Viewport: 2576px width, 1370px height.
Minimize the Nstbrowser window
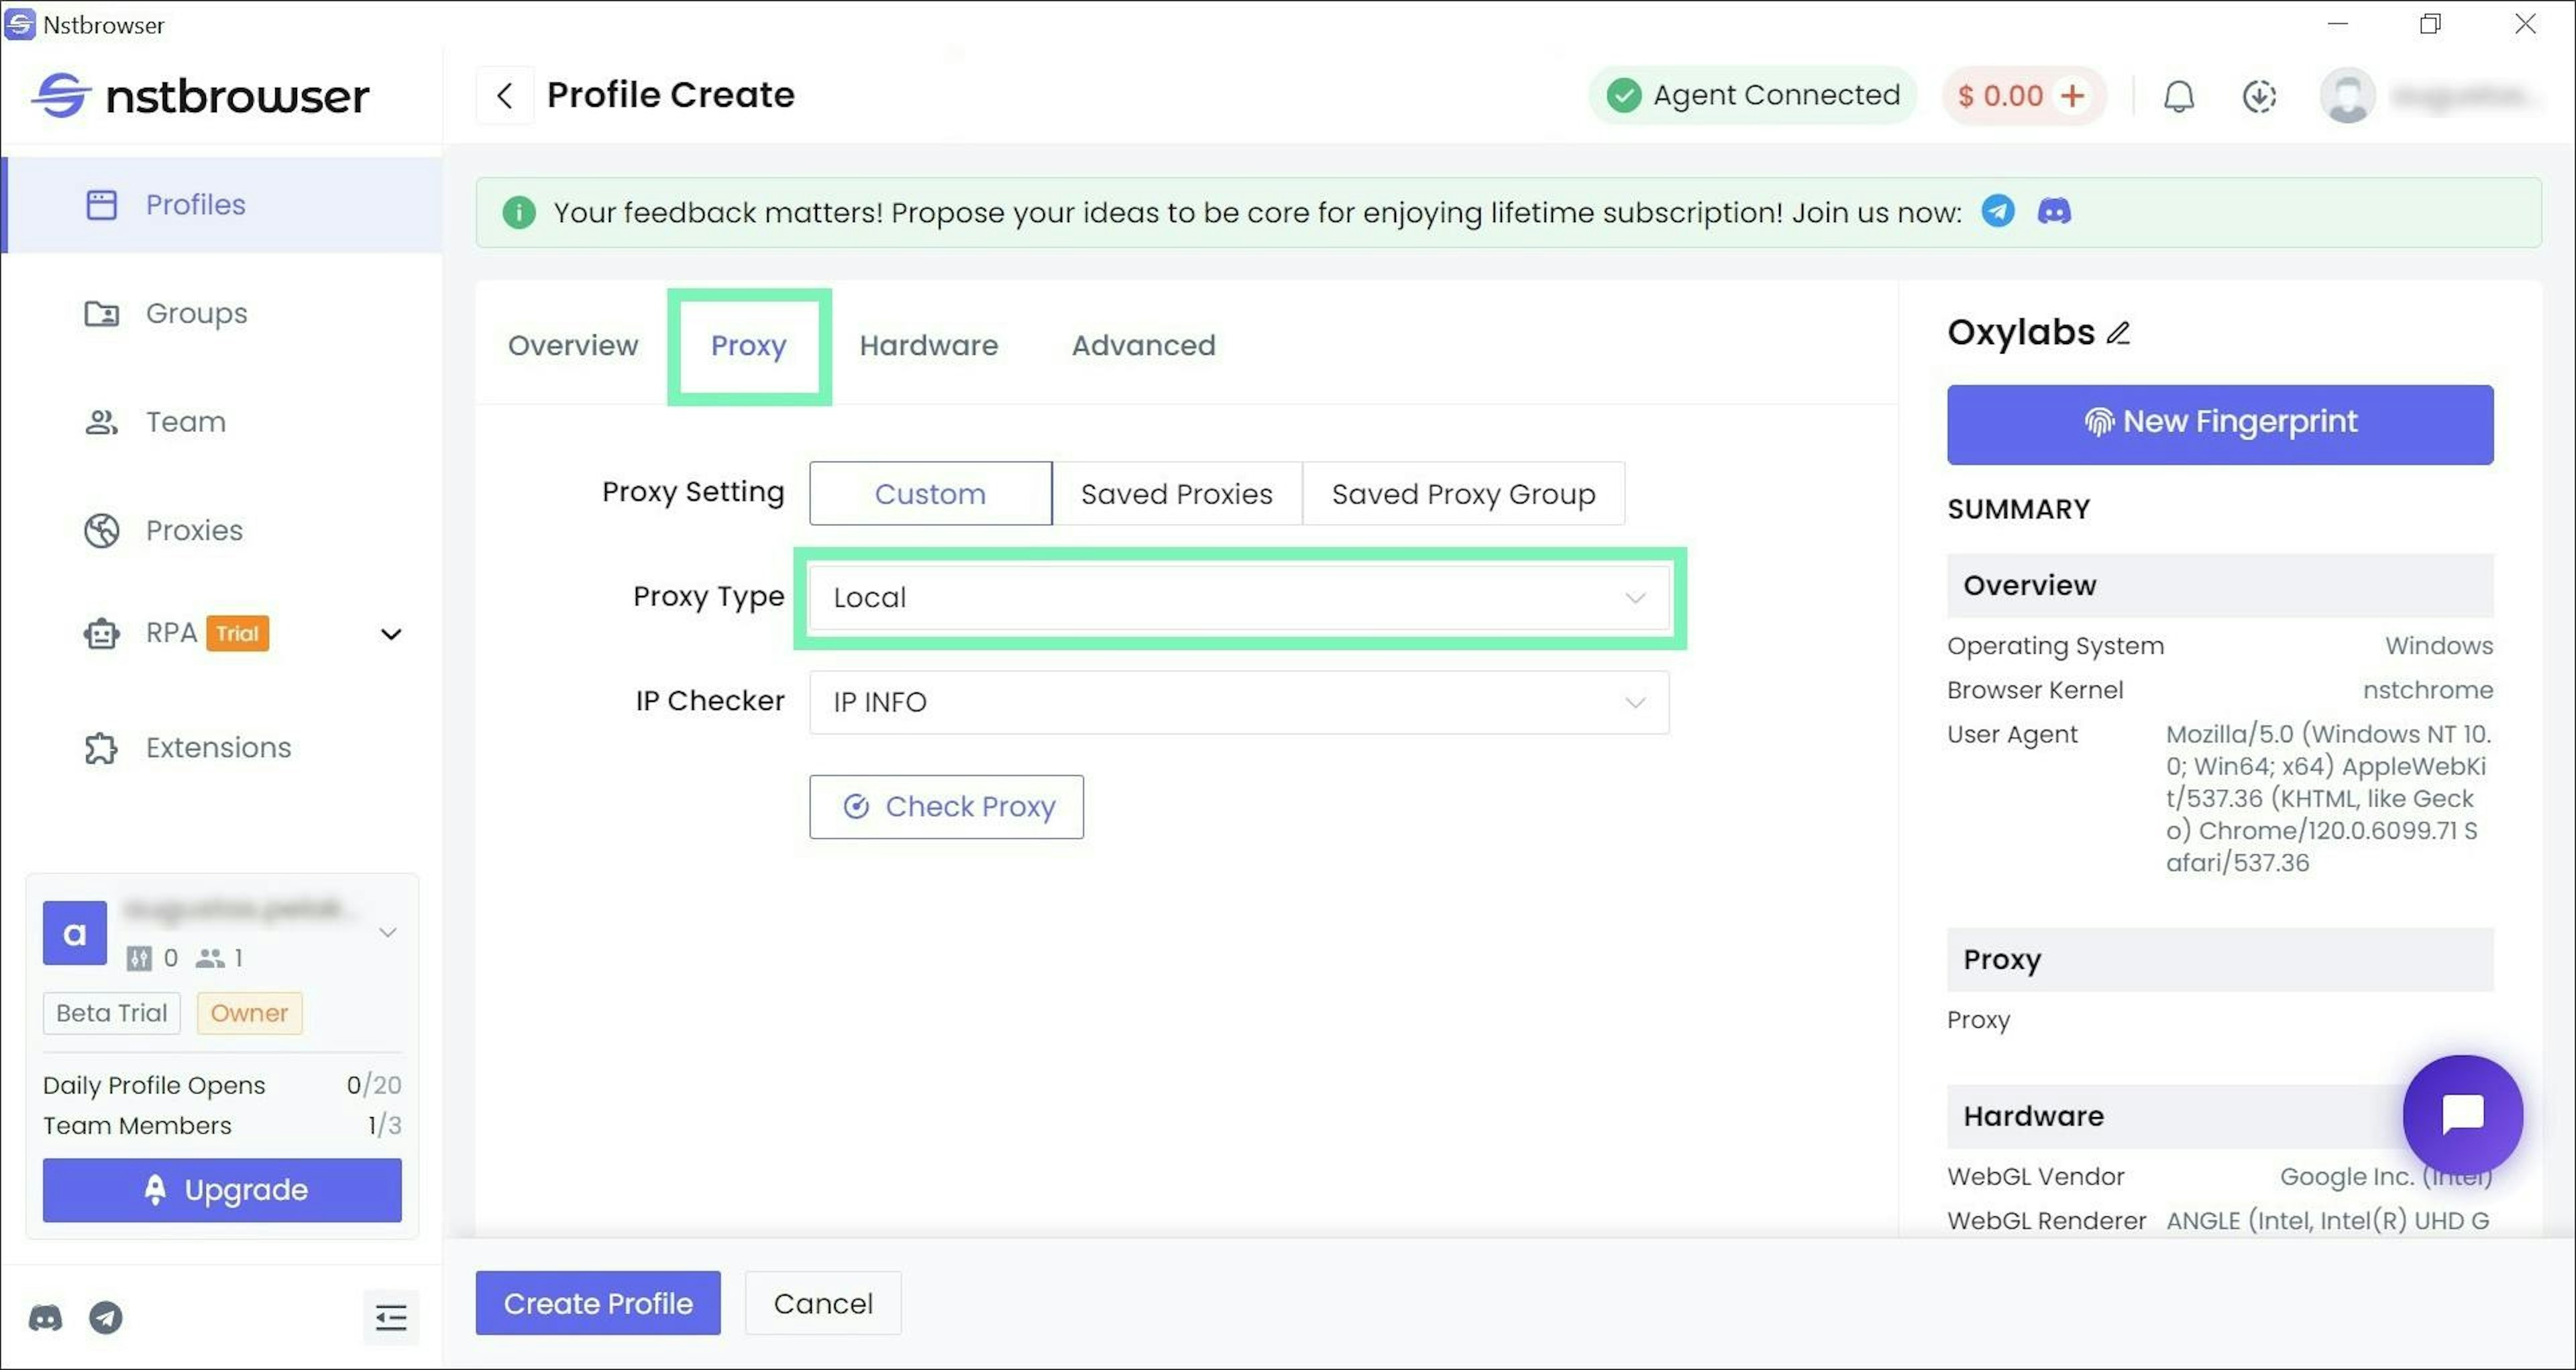click(x=2337, y=24)
